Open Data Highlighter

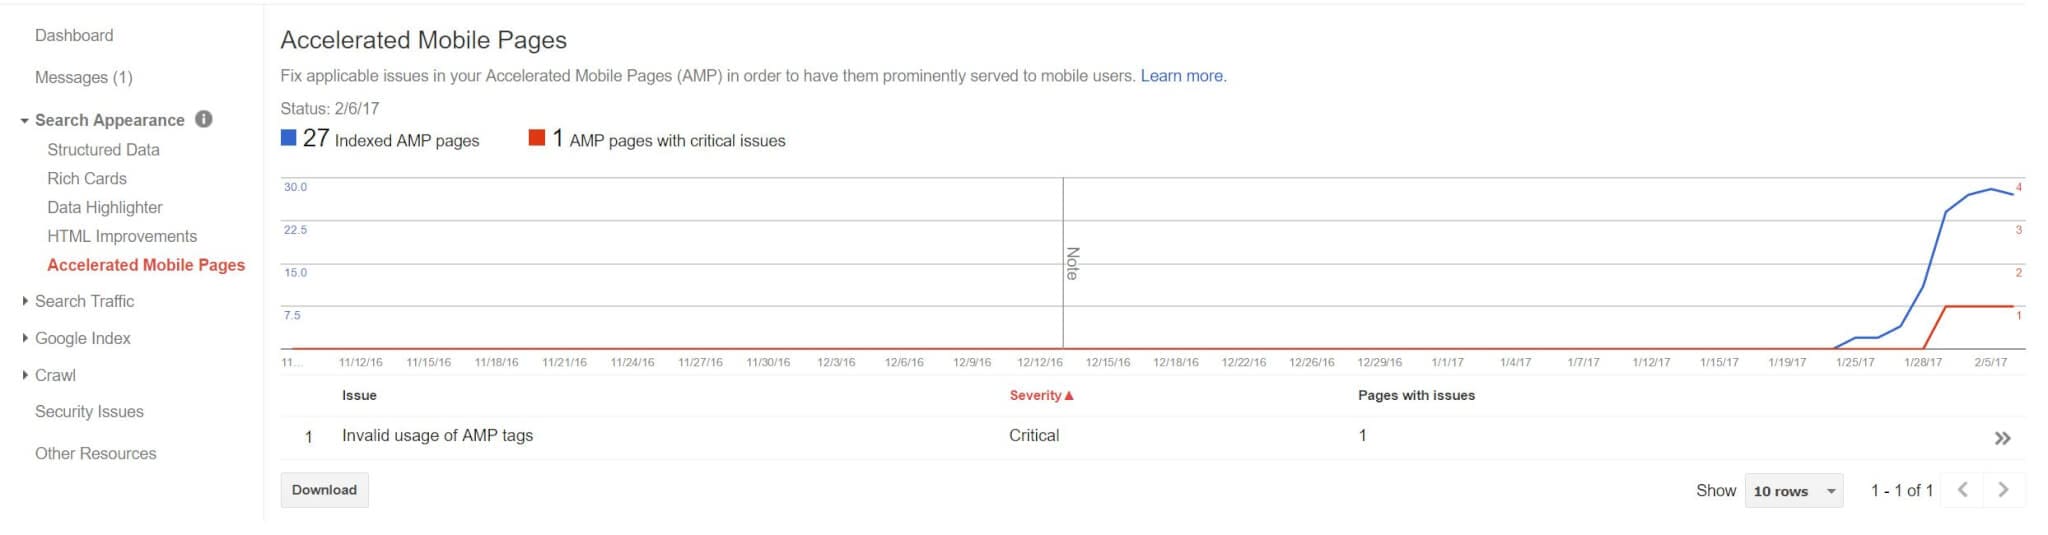pos(105,207)
